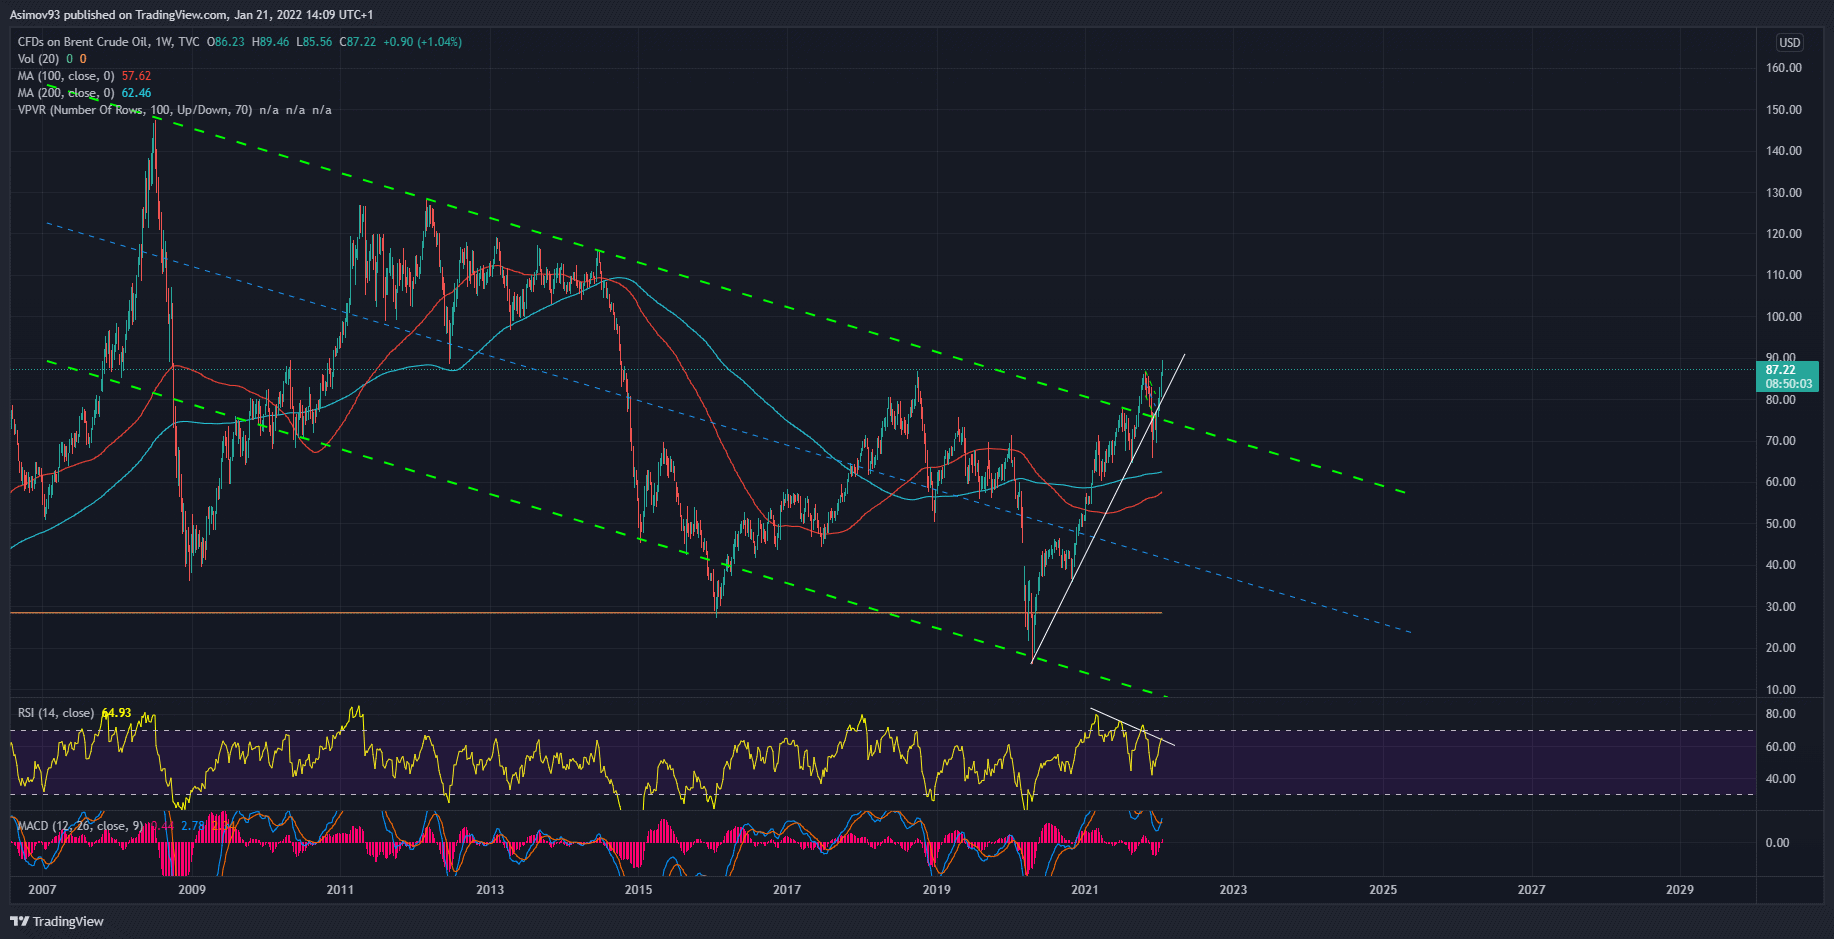Click the RSI (14, close) legend
This screenshot has width=1834, height=939.
pos(56,713)
